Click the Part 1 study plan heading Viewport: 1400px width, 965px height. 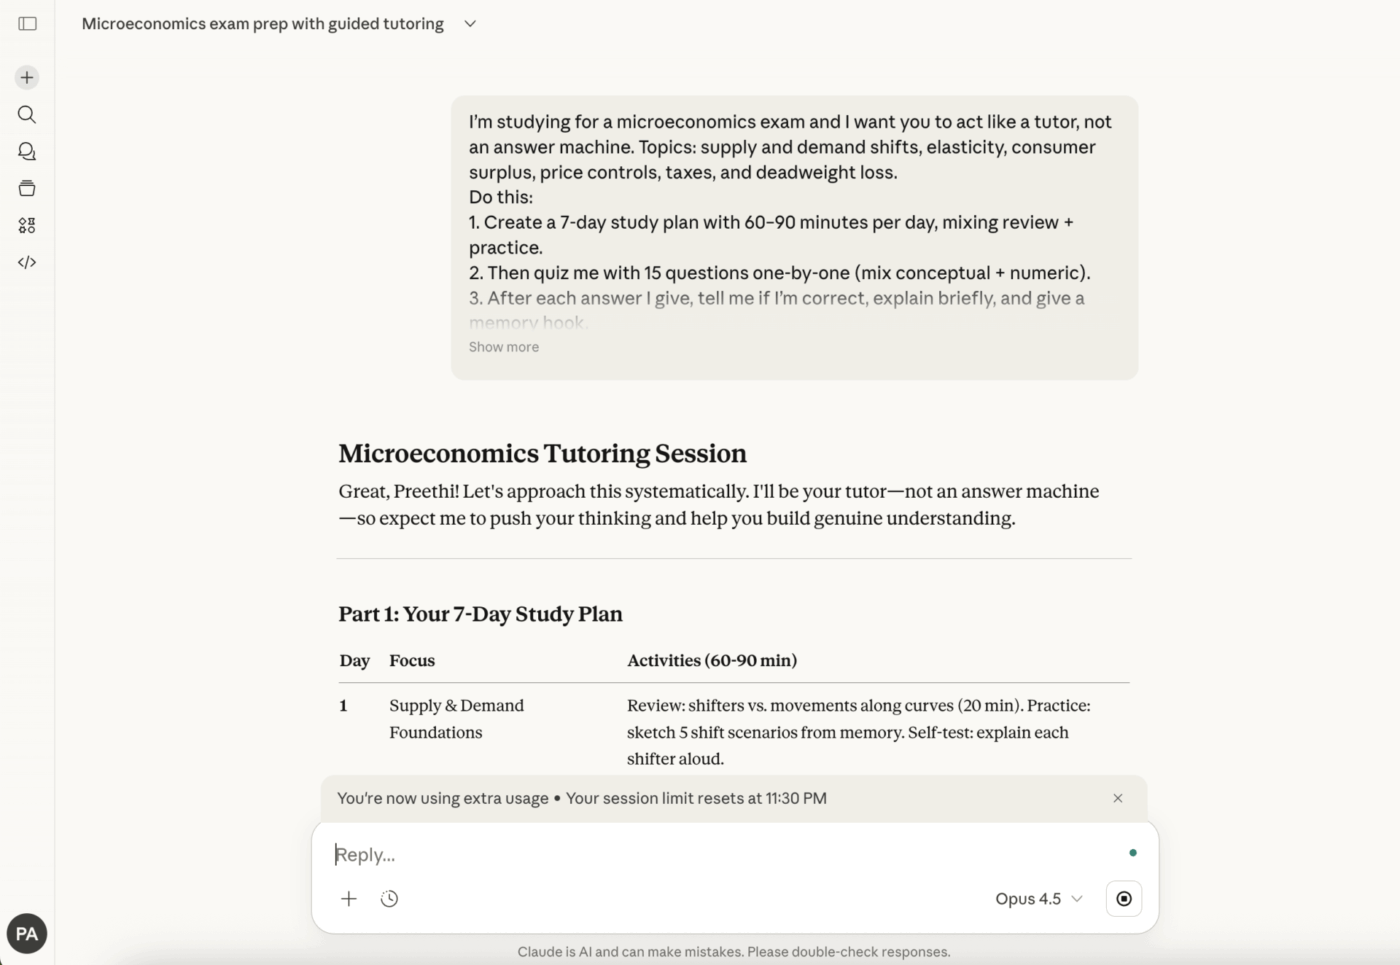coord(480,614)
